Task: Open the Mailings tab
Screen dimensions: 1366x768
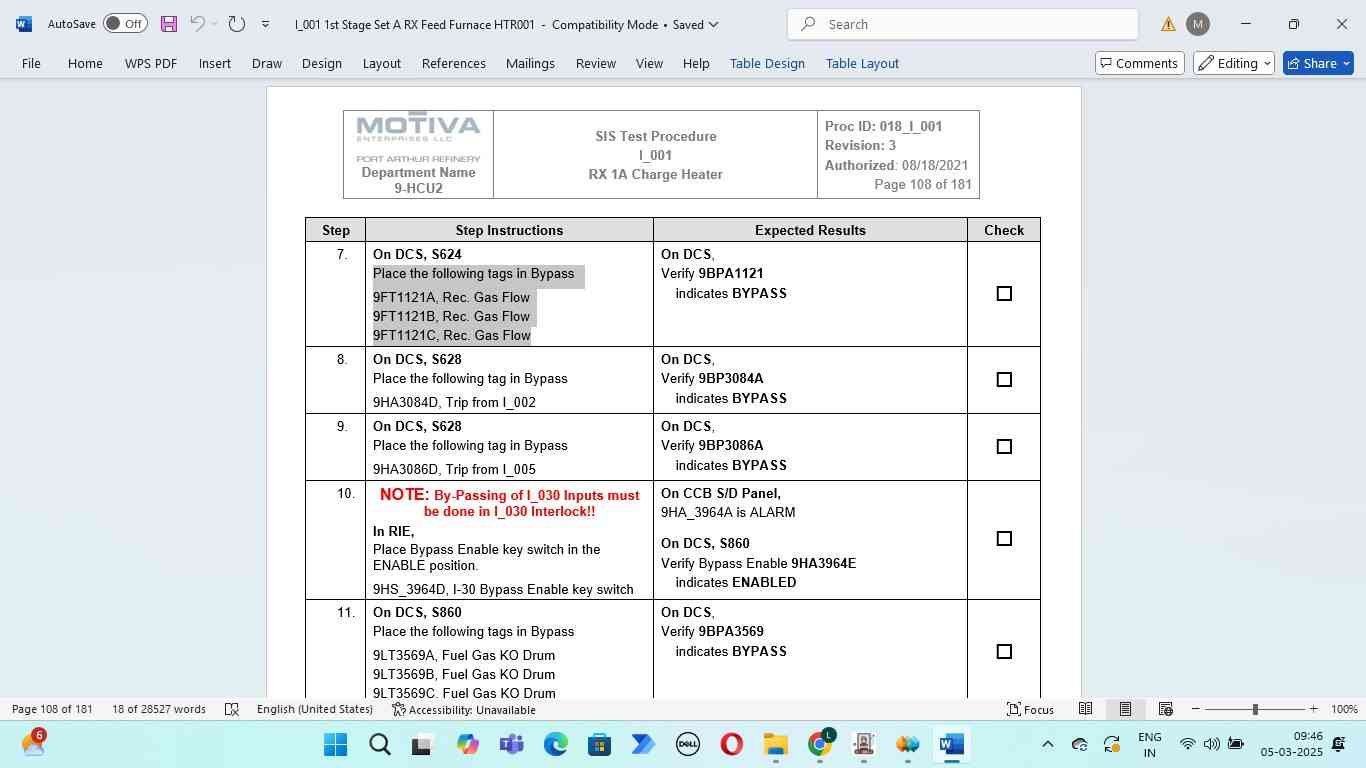Action: tap(530, 63)
